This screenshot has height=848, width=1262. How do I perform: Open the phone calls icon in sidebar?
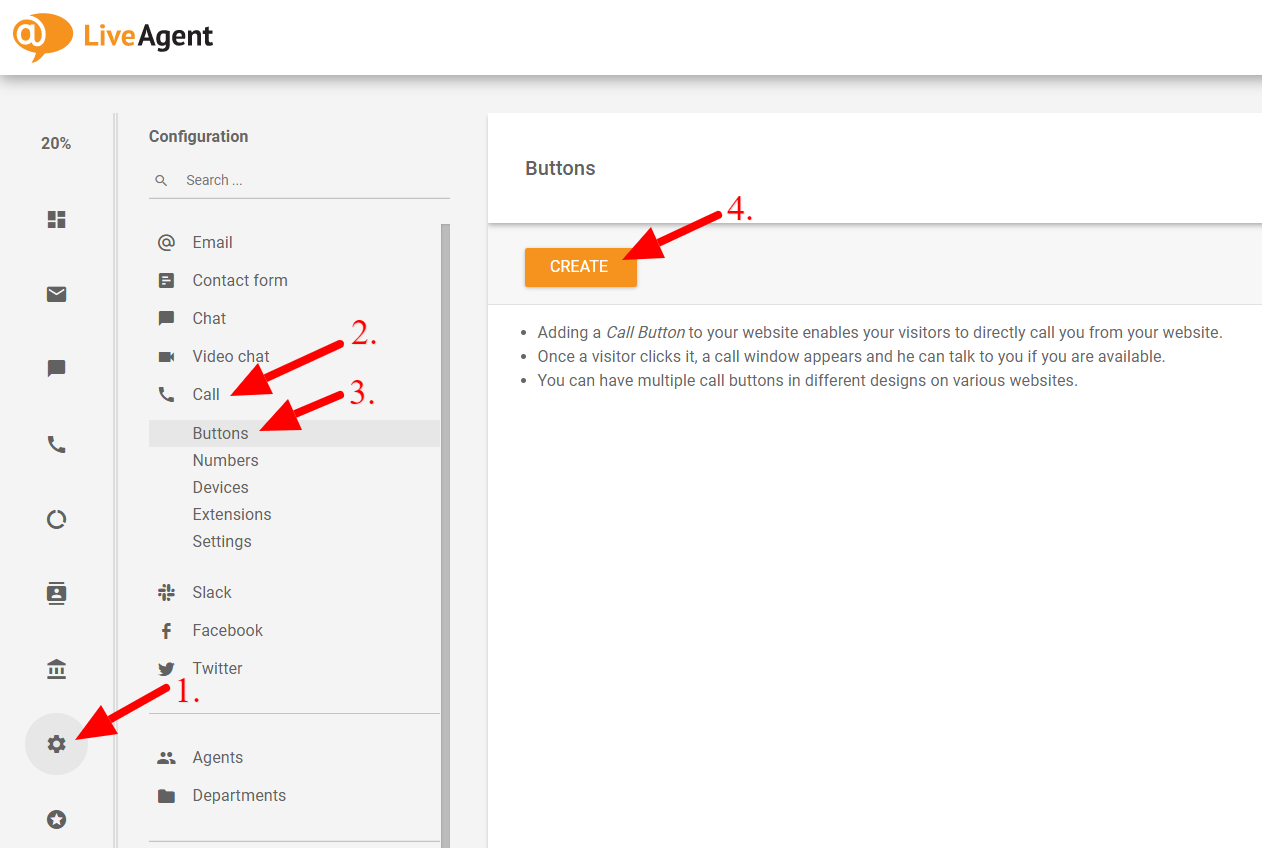[x=56, y=444]
